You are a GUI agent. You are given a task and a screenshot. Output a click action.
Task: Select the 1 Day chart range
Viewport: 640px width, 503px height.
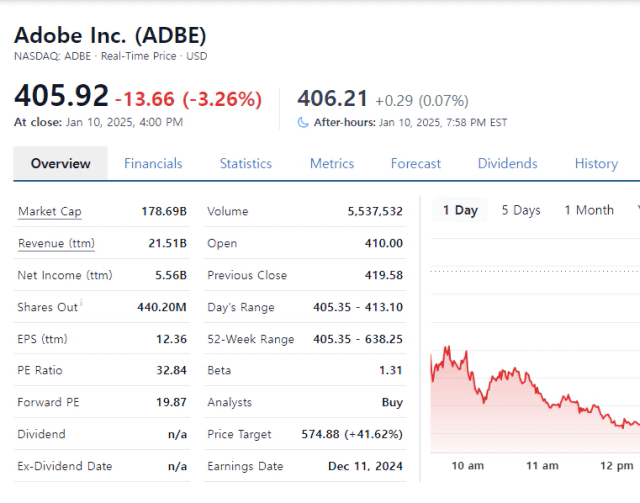pyautogui.click(x=460, y=210)
